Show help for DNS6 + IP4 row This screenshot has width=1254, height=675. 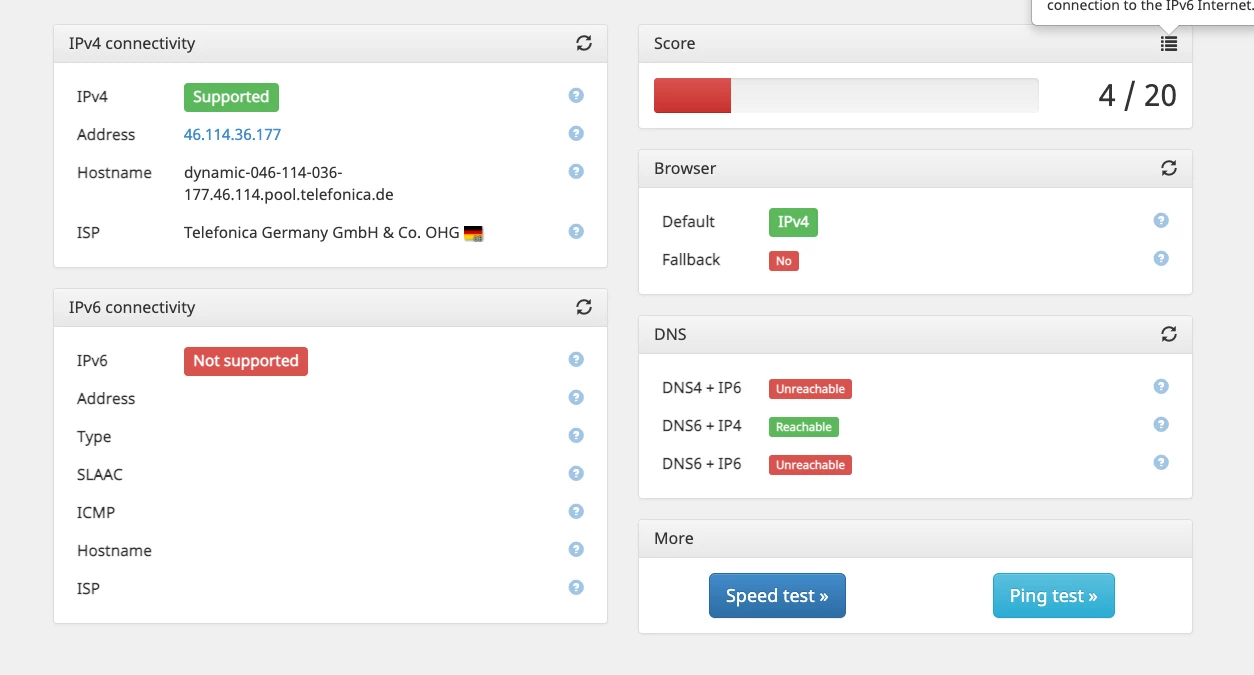coord(1161,424)
